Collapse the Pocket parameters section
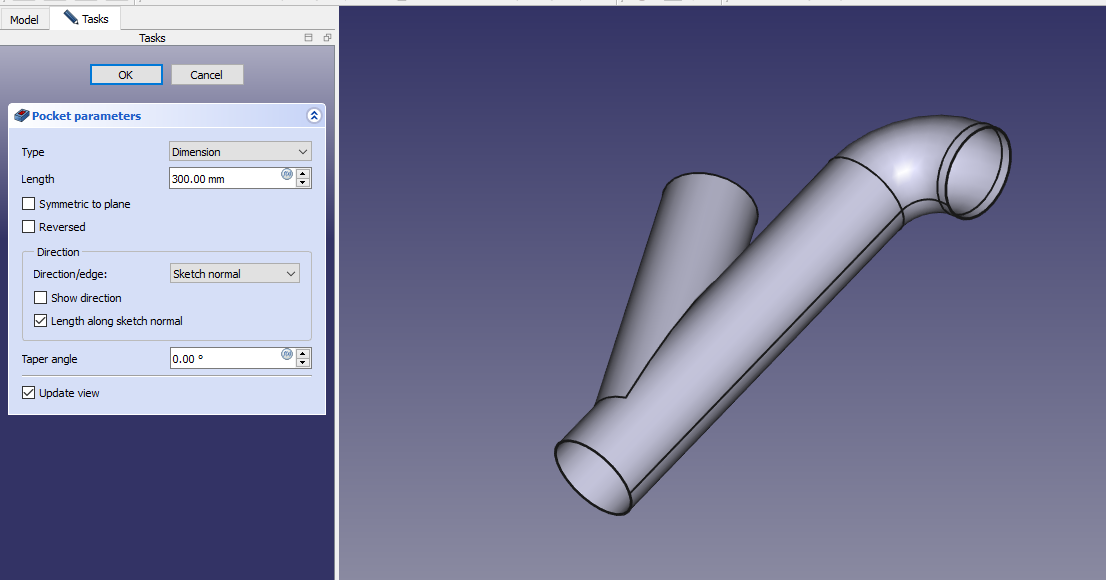This screenshot has width=1106, height=580. point(314,116)
